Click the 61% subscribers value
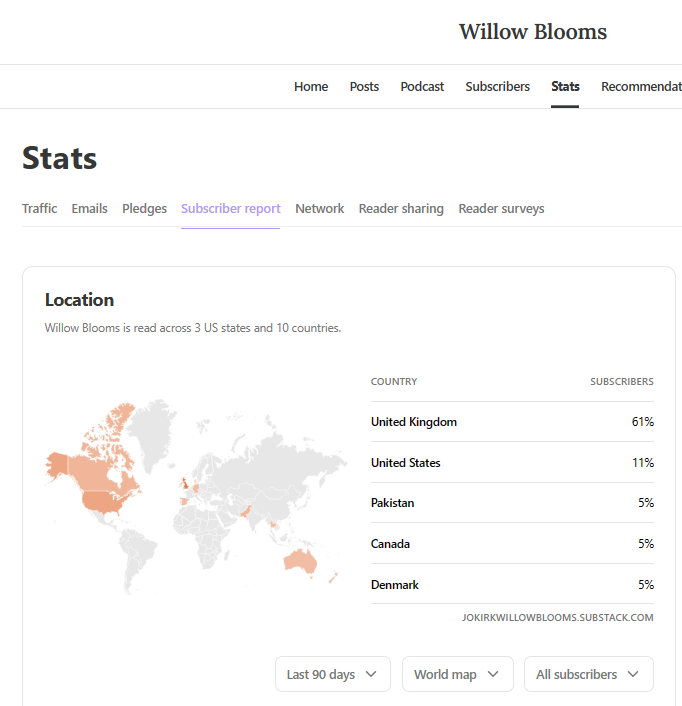 pyautogui.click(x=642, y=422)
